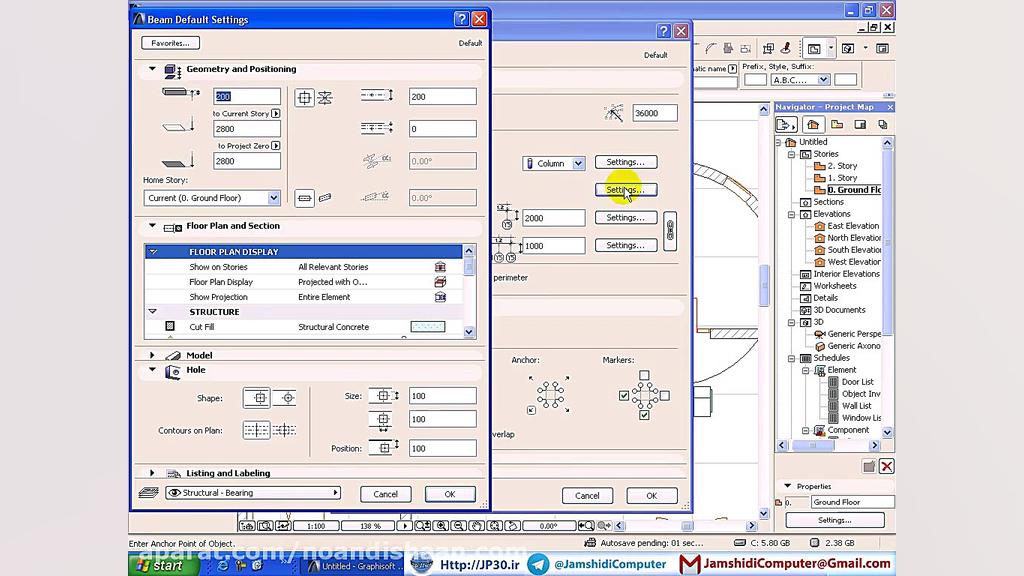Click Settings... in Navigator Properties
The width and height of the screenshot is (1024, 576).
point(835,520)
